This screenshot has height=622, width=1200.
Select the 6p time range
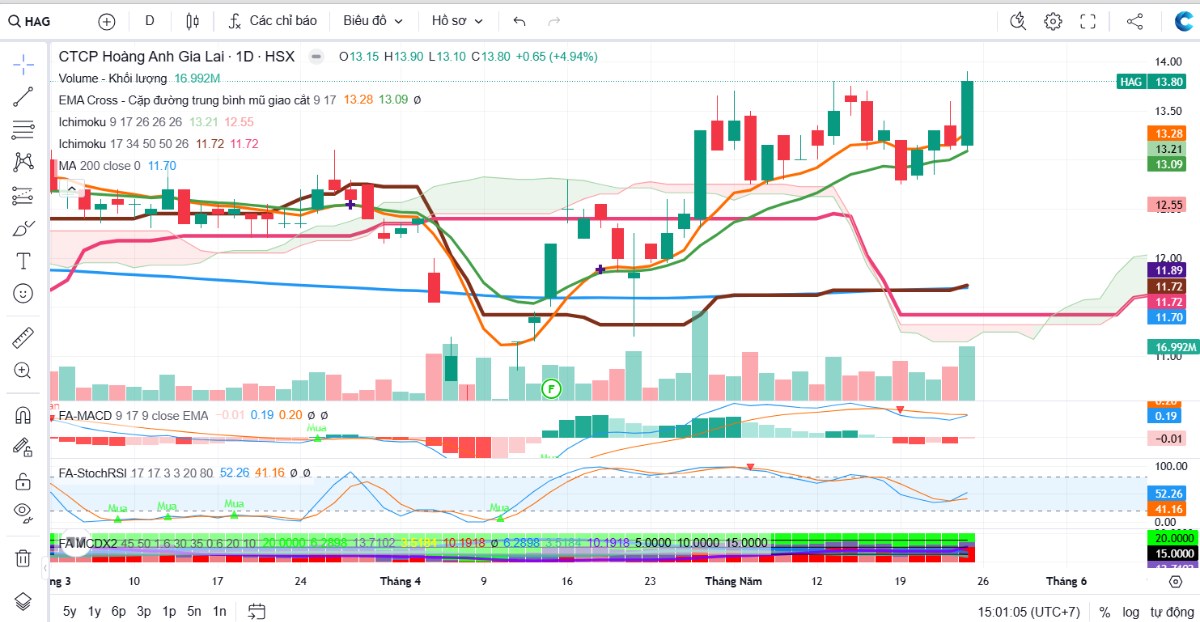tap(118, 611)
